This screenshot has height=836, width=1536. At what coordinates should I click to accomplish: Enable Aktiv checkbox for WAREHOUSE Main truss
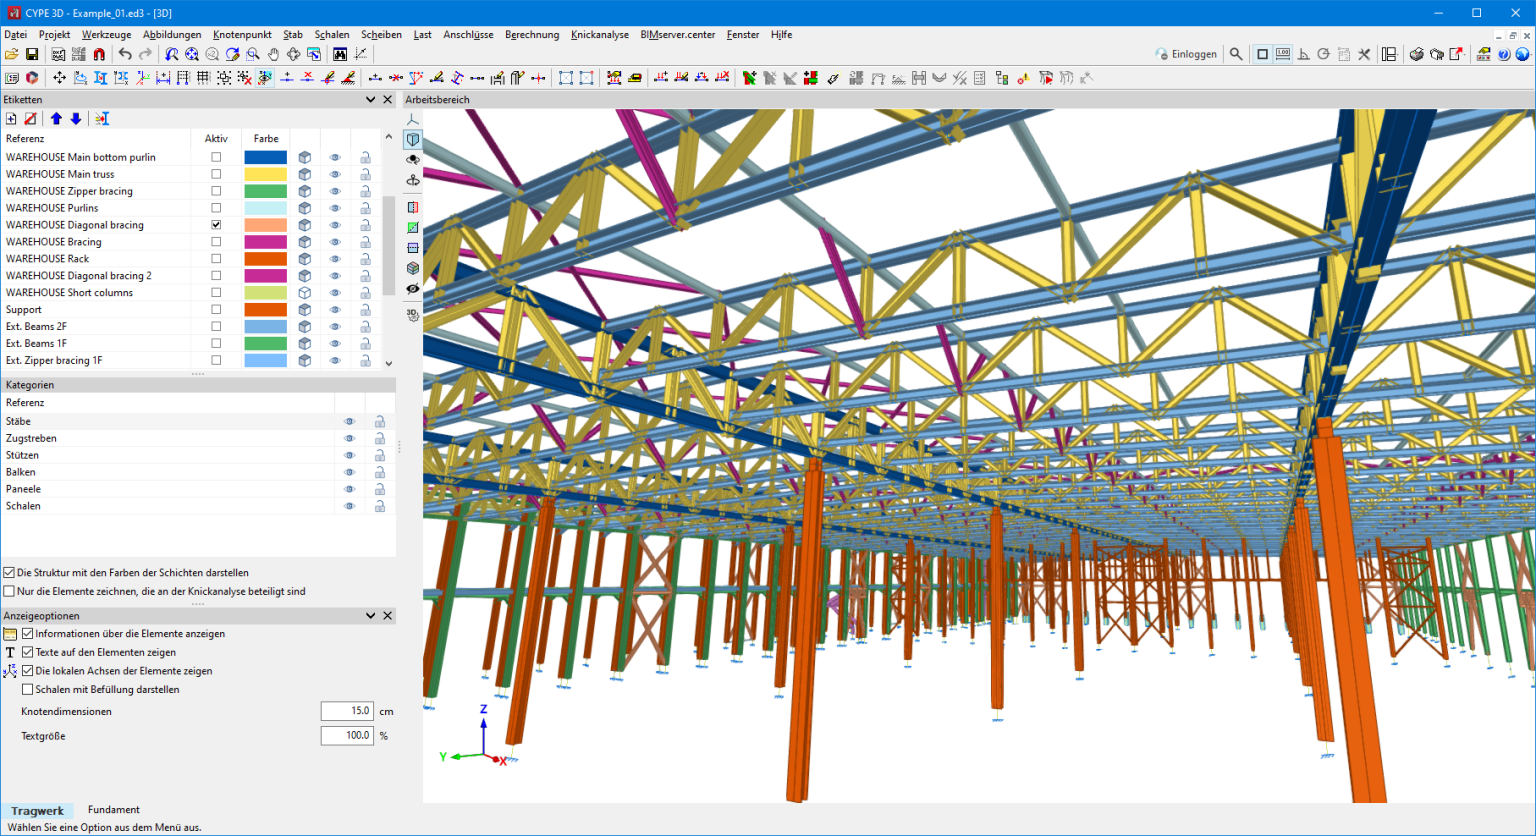pyautogui.click(x=216, y=174)
